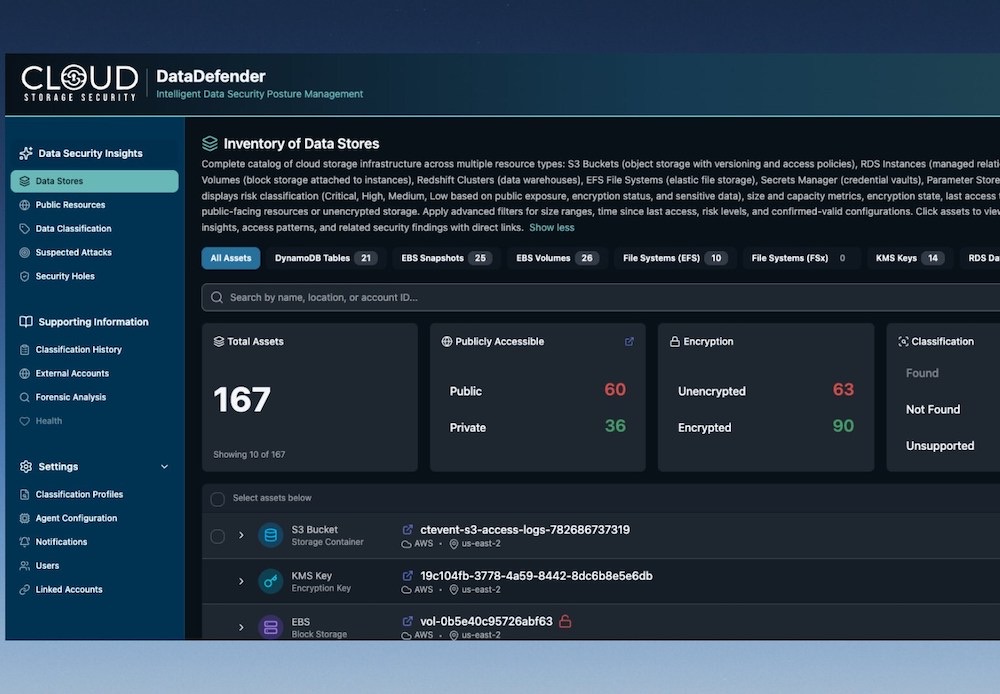The height and width of the screenshot is (694, 1000).
Task: Expand the EBS Block Storage row
Action: point(241,627)
